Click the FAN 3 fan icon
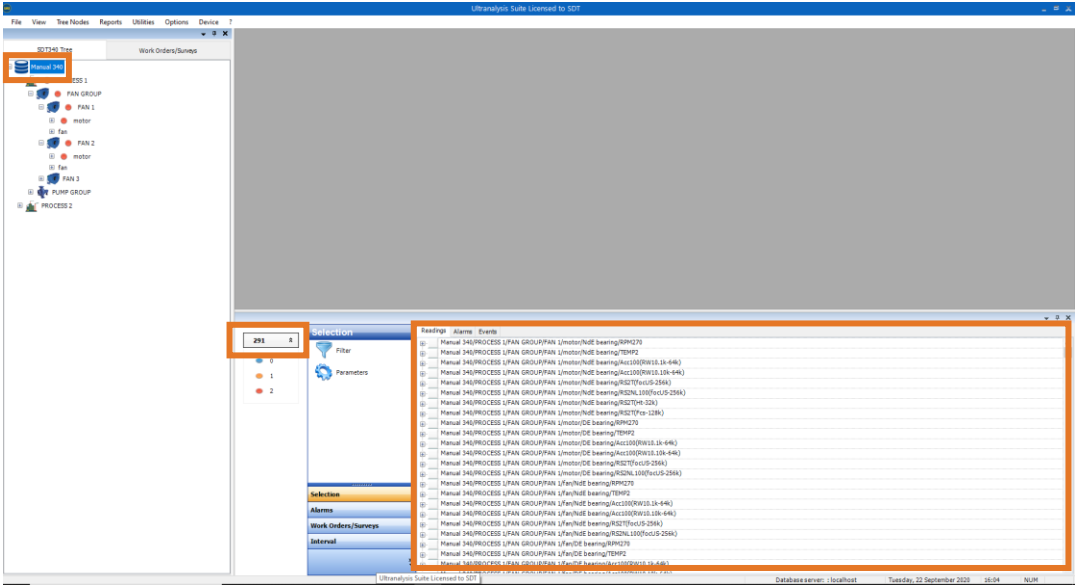The width and height of the screenshot is (1078, 588). (x=53, y=179)
